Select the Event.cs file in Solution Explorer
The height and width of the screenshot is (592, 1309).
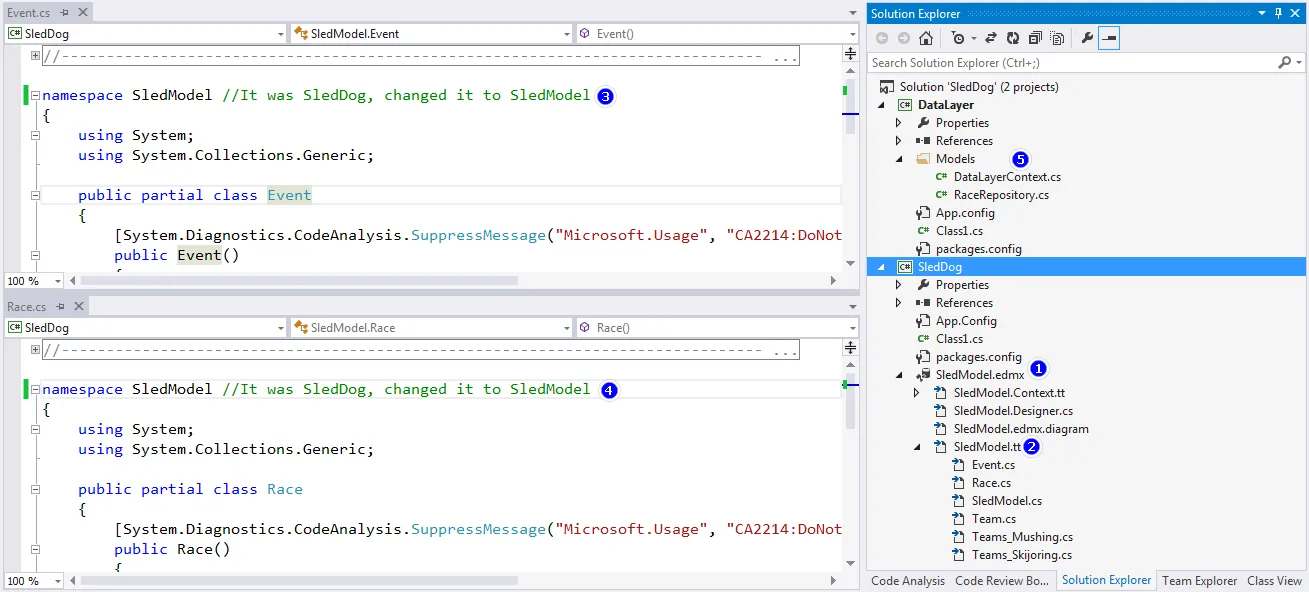pos(993,465)
